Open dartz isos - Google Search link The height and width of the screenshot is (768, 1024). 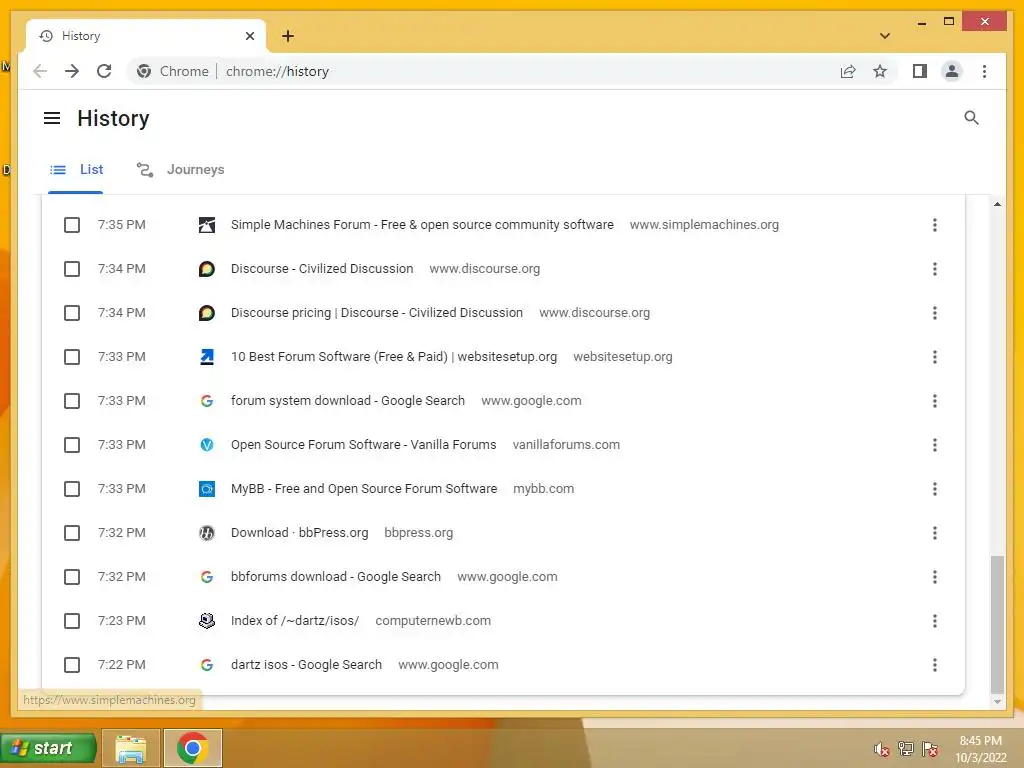[306, 665]
